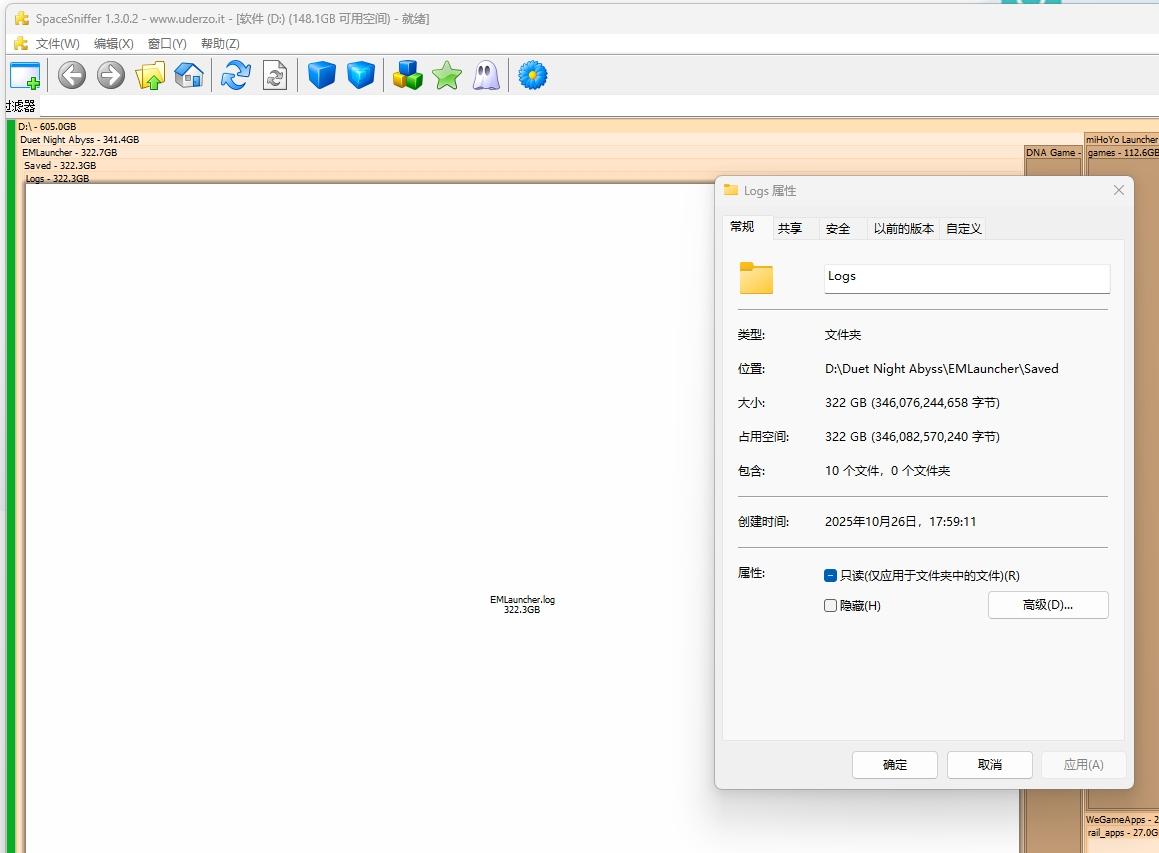This screenshot has width=1159, height=853.
Task: Go up one folder level icon
Action: point(150,76)
